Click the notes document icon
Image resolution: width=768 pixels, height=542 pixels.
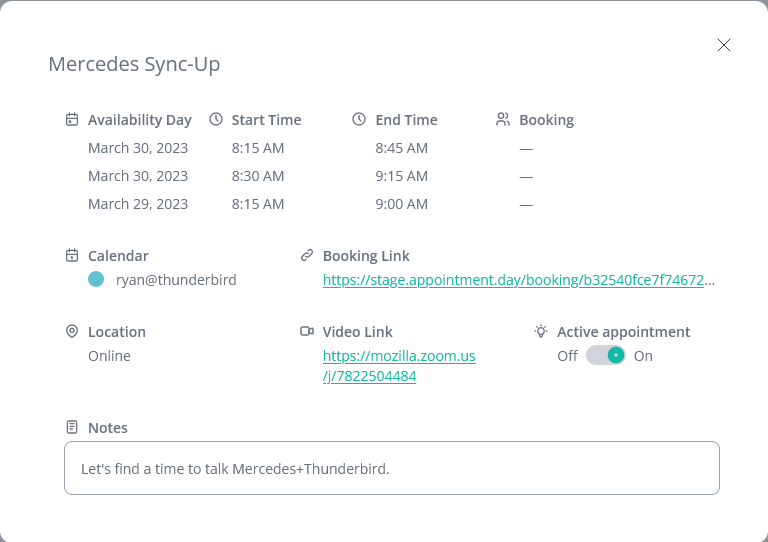72,428
